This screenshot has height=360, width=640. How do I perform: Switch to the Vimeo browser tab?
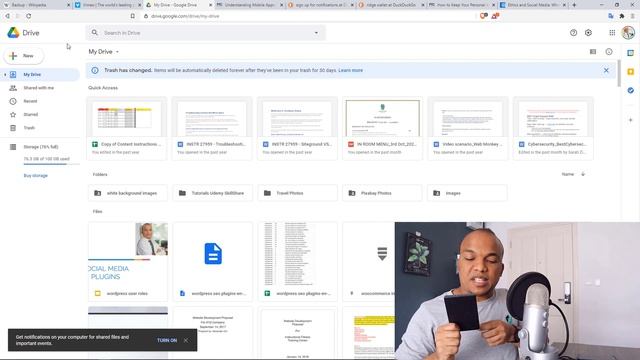pos(107,5)
